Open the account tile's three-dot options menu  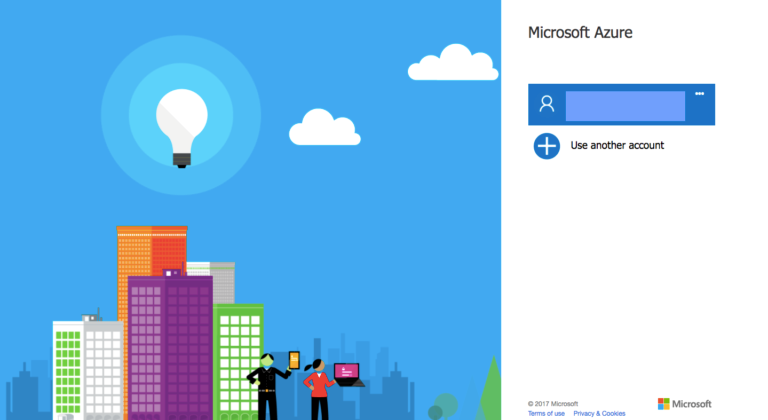pos(699,94)
